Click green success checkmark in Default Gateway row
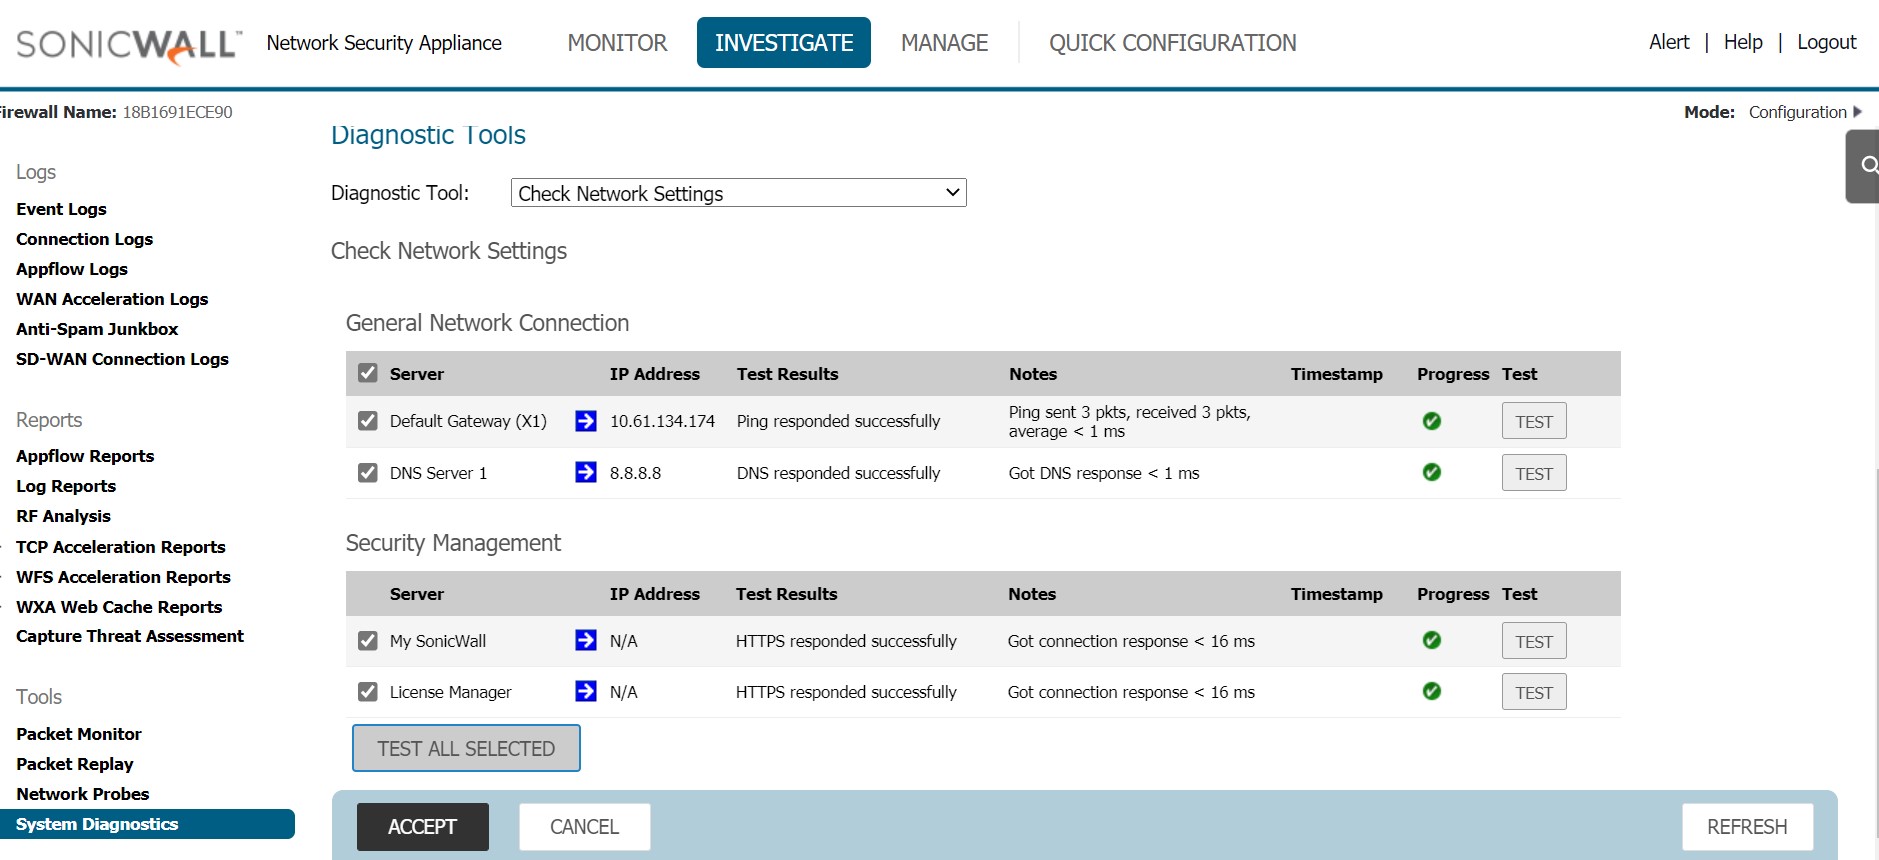This screenshot has width=1879, height=860. (1431, 421)
